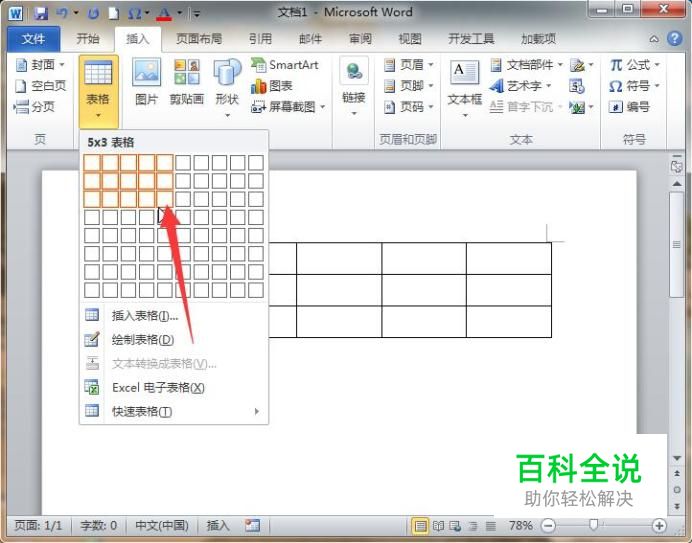Expand the Header (页眉) dropdown
Screen dimensions: 692x543
coord(431,65)
